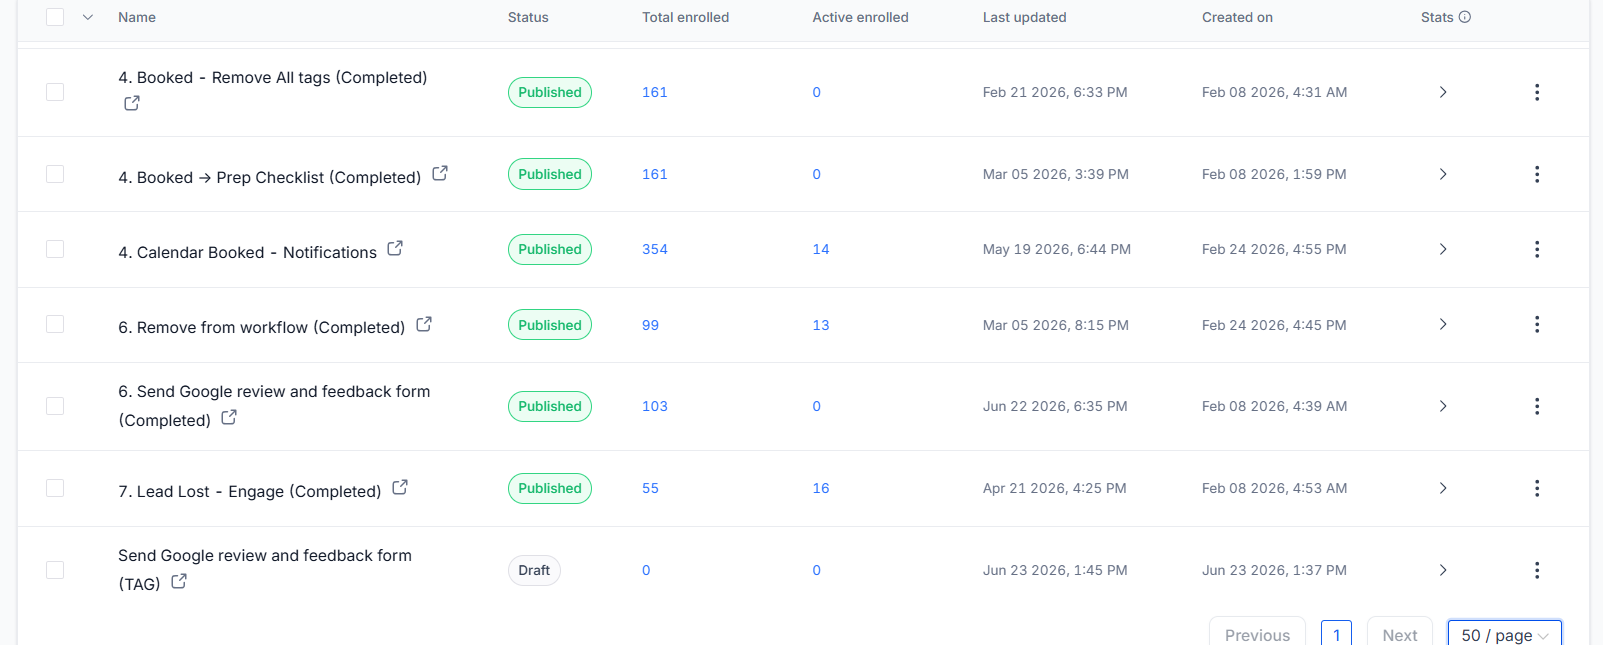Open three-dot menu for Lead Lost - Engage
This screenshot has width=1603, height=645.
pos(1537,488)
